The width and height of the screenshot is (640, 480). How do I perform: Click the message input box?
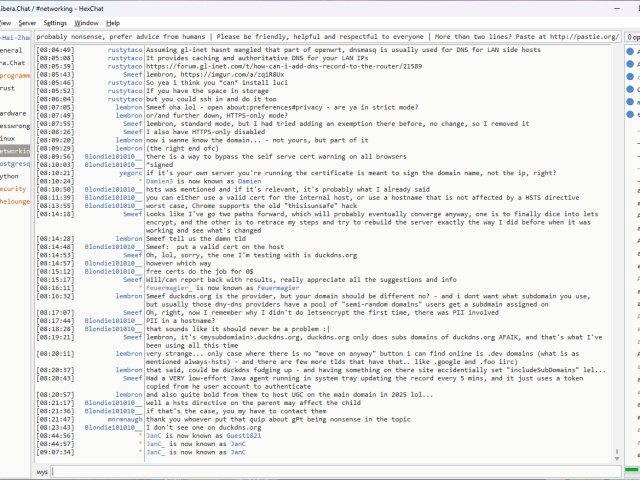(330, 470)
